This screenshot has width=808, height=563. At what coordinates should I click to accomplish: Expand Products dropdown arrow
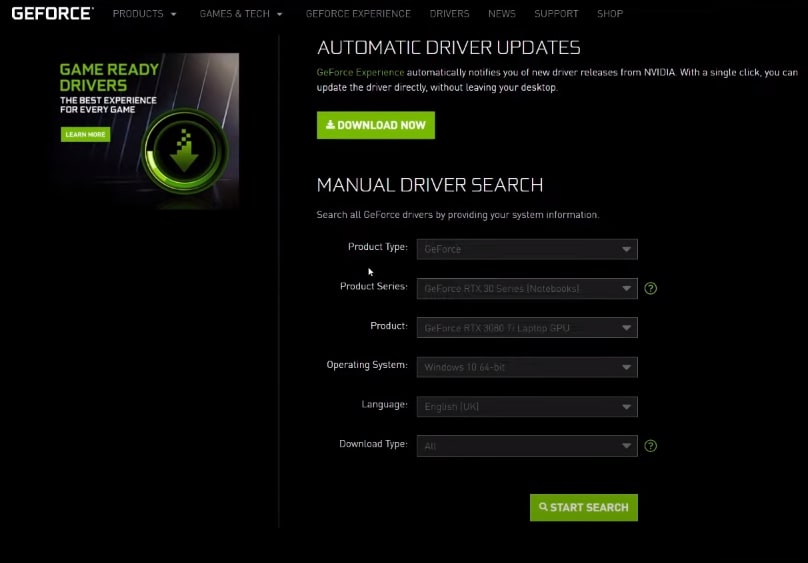click(x=174, y=14)
